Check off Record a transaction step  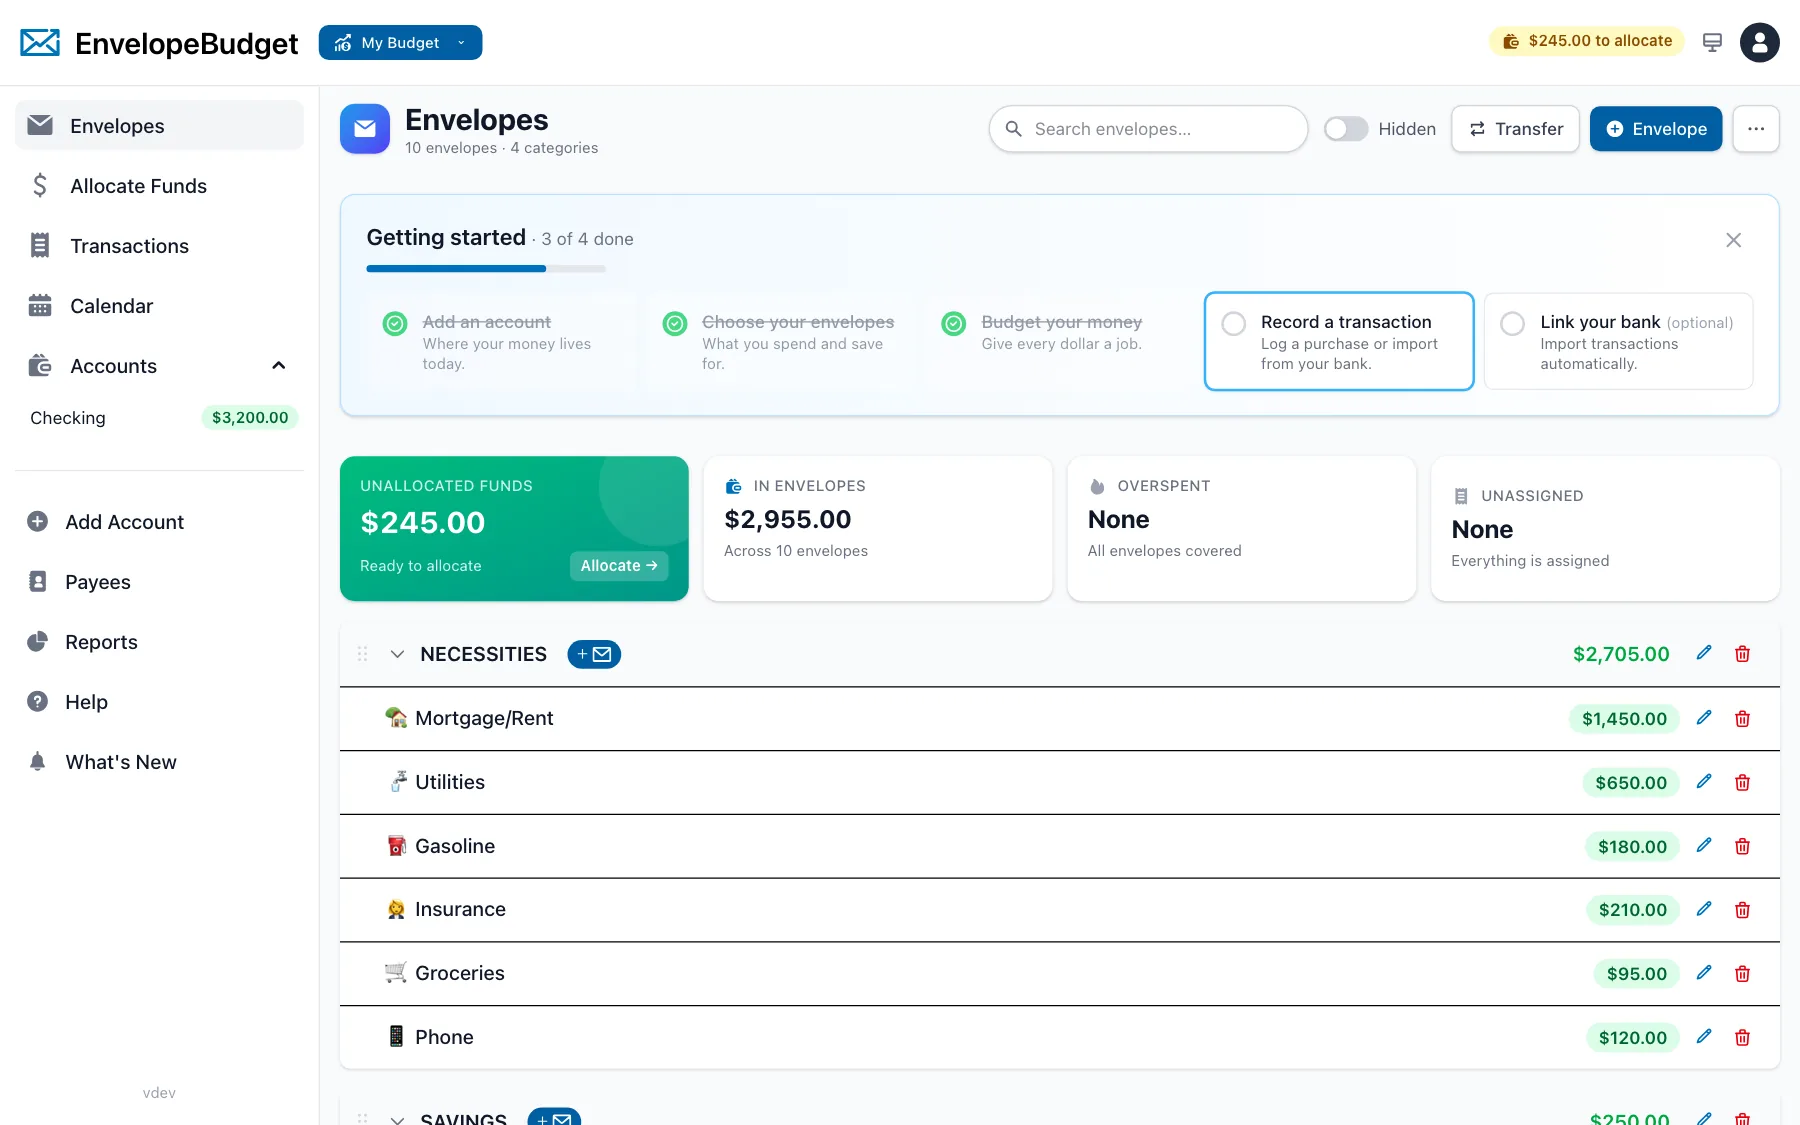1234,323
